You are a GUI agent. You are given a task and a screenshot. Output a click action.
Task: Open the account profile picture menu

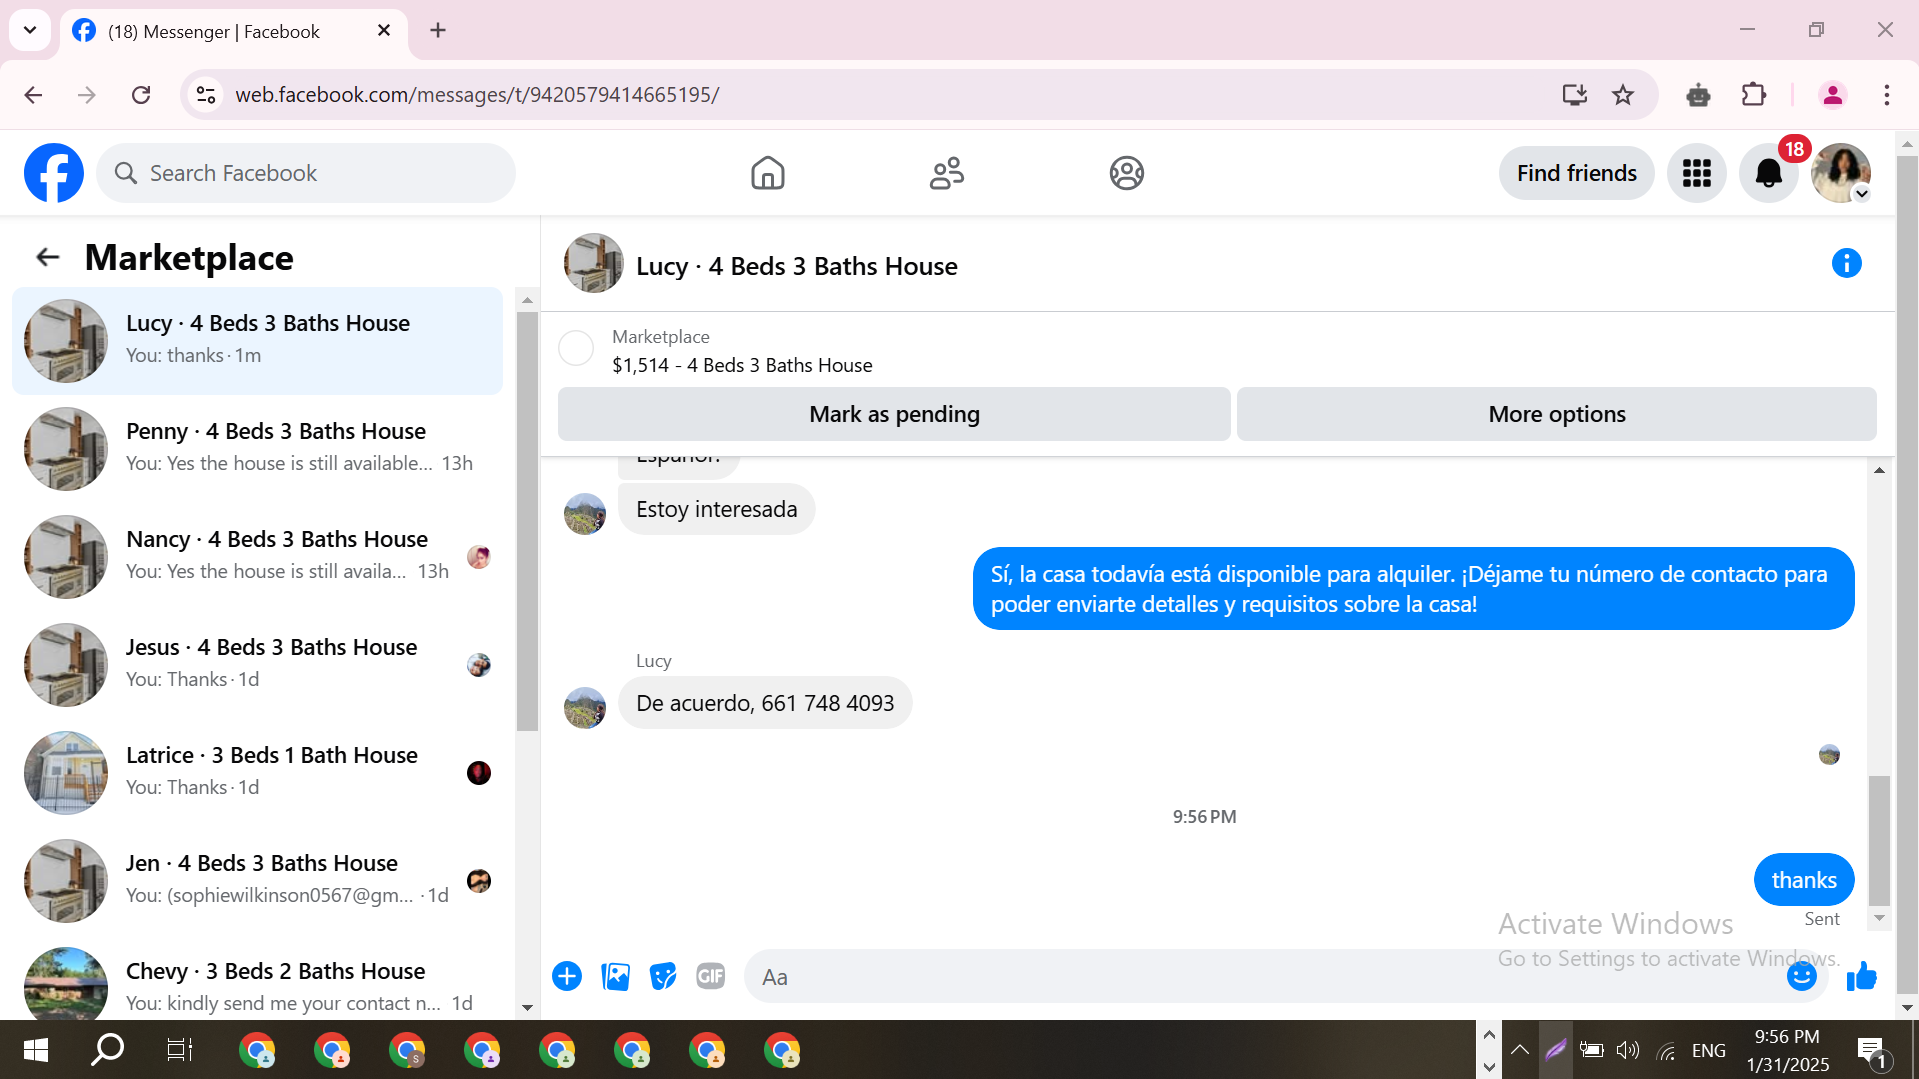[1840, 173]
